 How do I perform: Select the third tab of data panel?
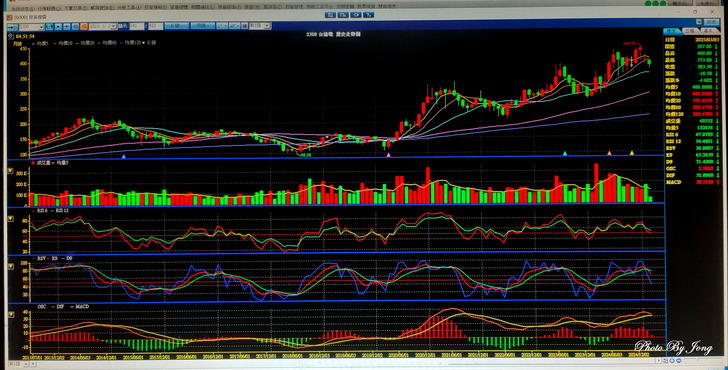708,31
